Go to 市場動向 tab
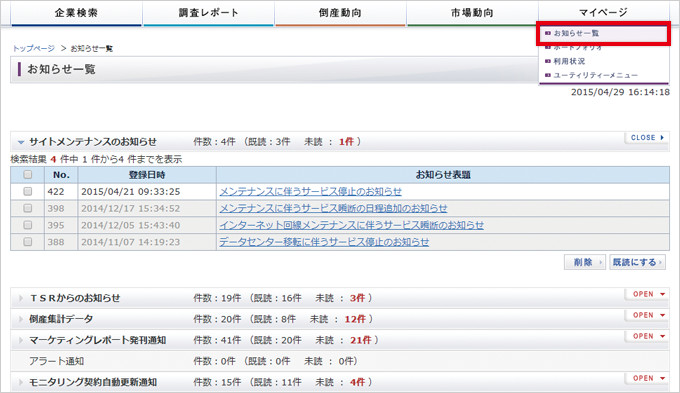 [x=472, y=13]
